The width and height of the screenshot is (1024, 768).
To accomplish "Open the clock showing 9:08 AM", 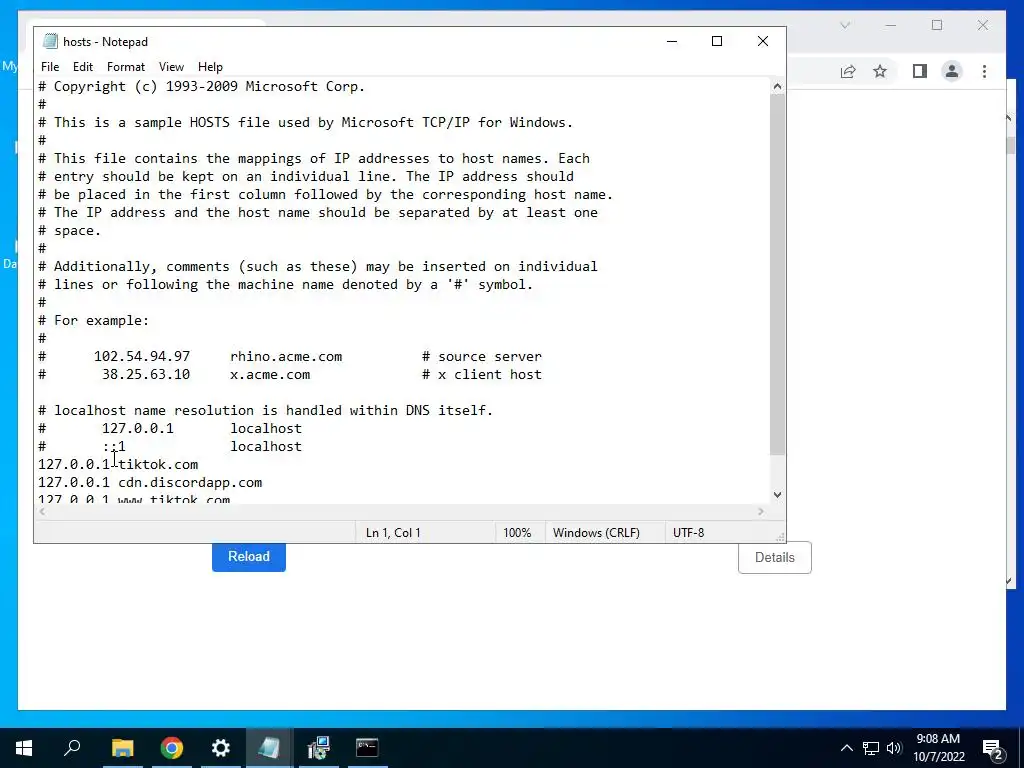I will click(938, 748).
